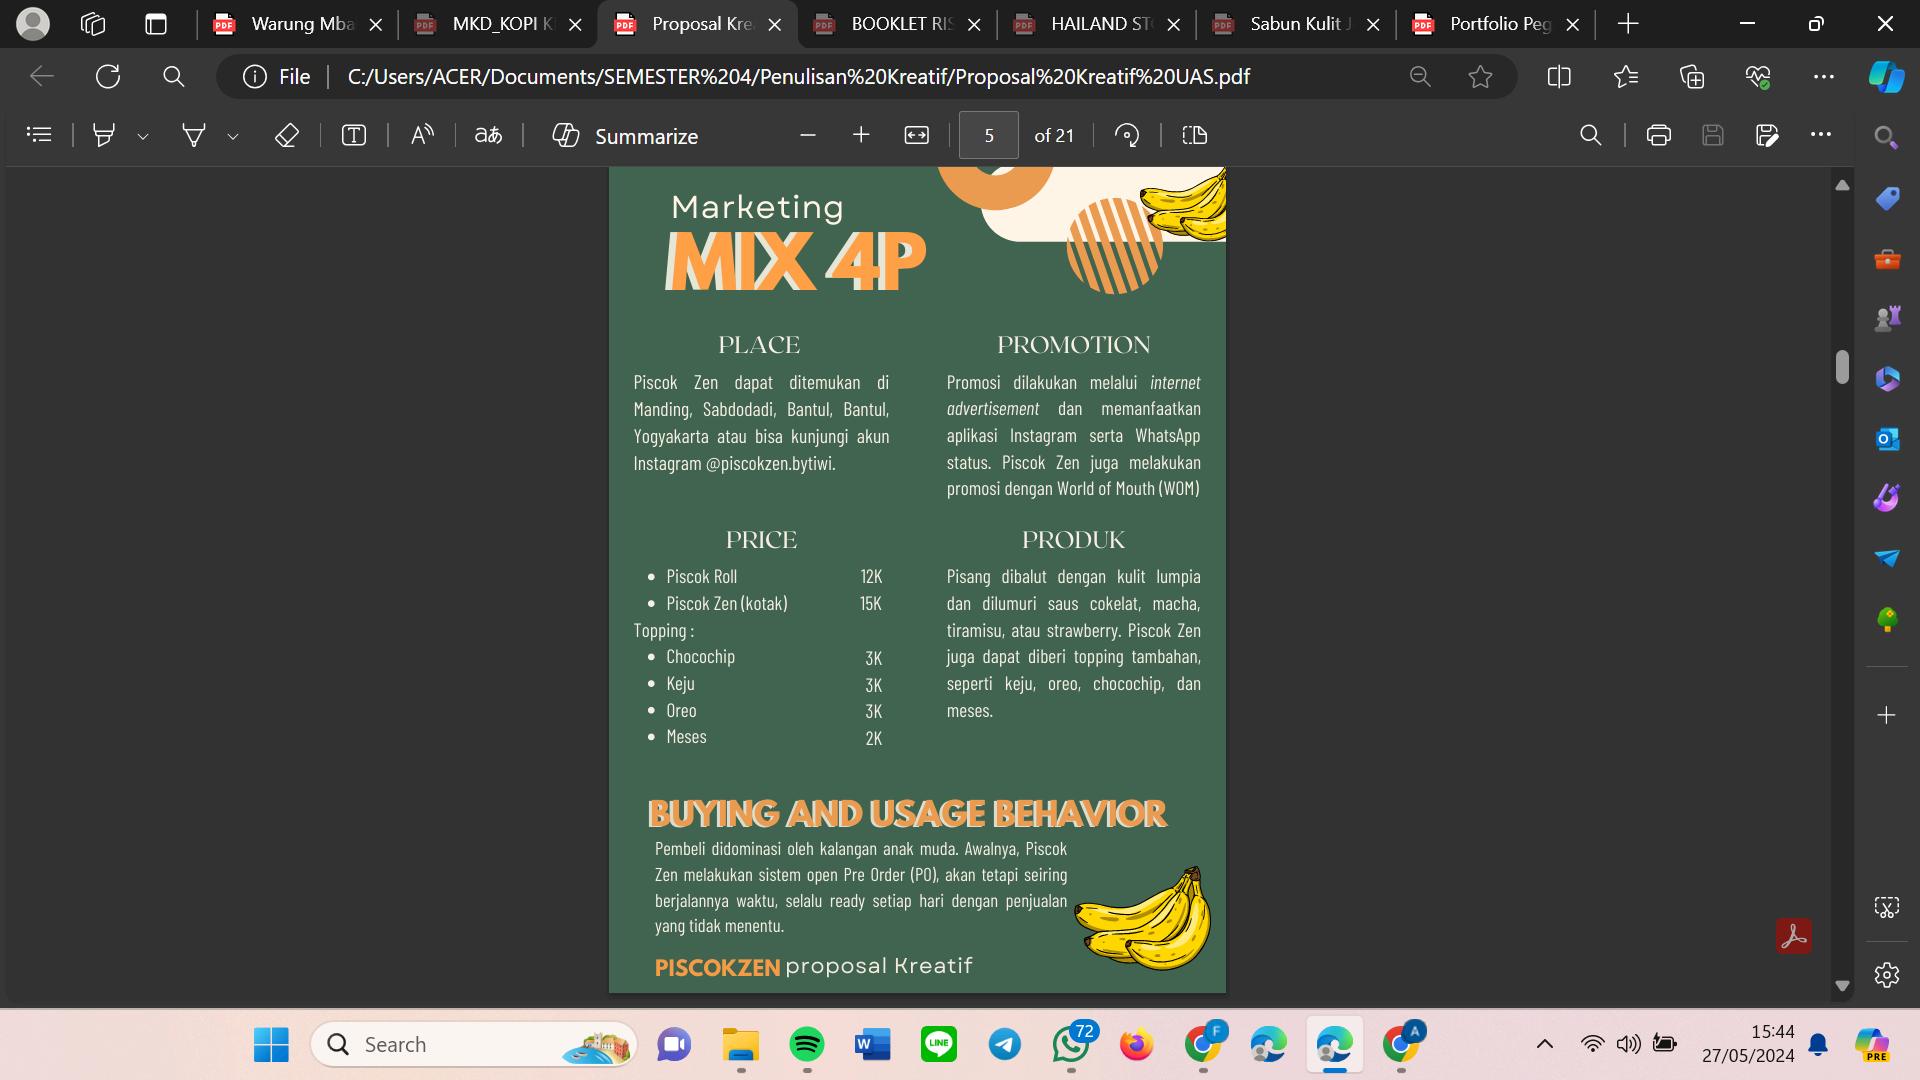Switch to the Sabun Kulit tab

pyautogui.click(x=1298, y=24)
